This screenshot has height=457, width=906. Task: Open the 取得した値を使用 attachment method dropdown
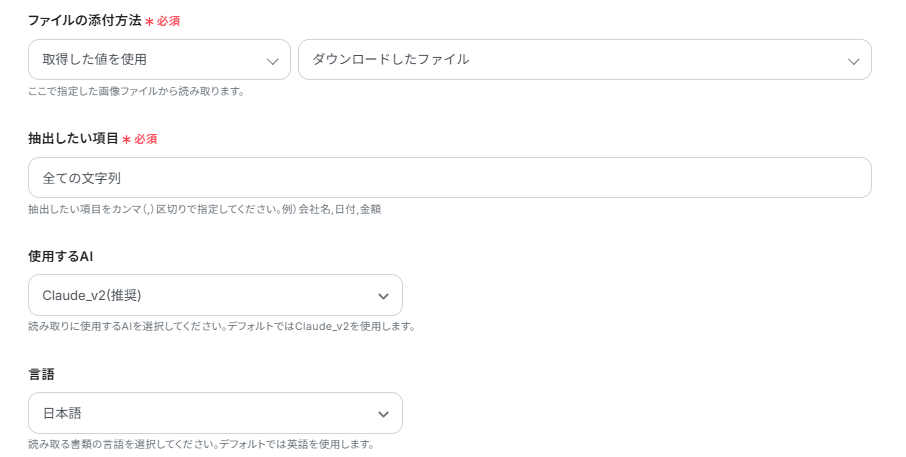tap(159, 60)
